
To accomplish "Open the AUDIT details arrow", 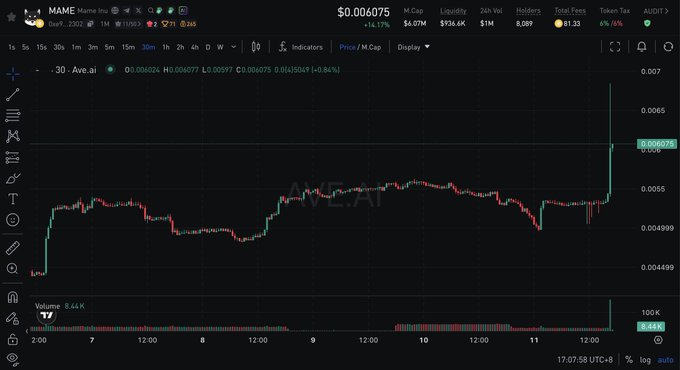I will pyautogui.click(x=667, y=11).
